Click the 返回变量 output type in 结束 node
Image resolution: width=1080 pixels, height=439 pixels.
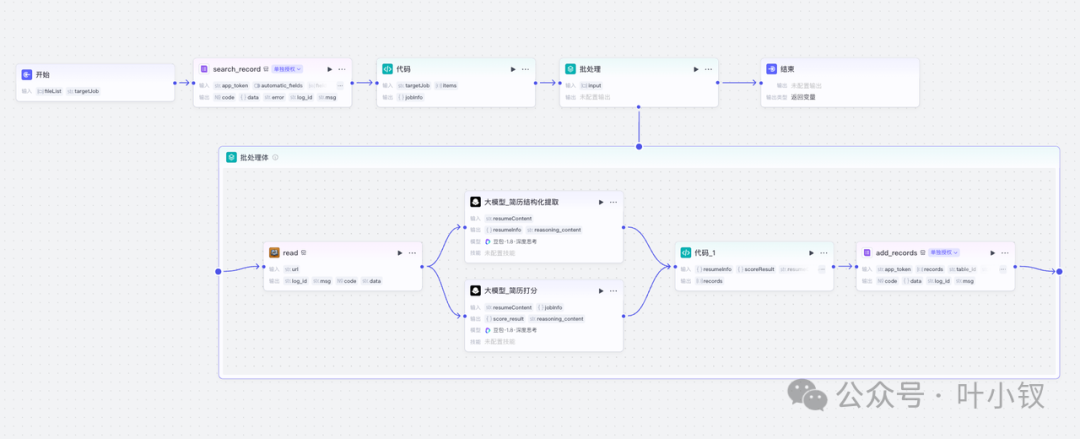802,97
